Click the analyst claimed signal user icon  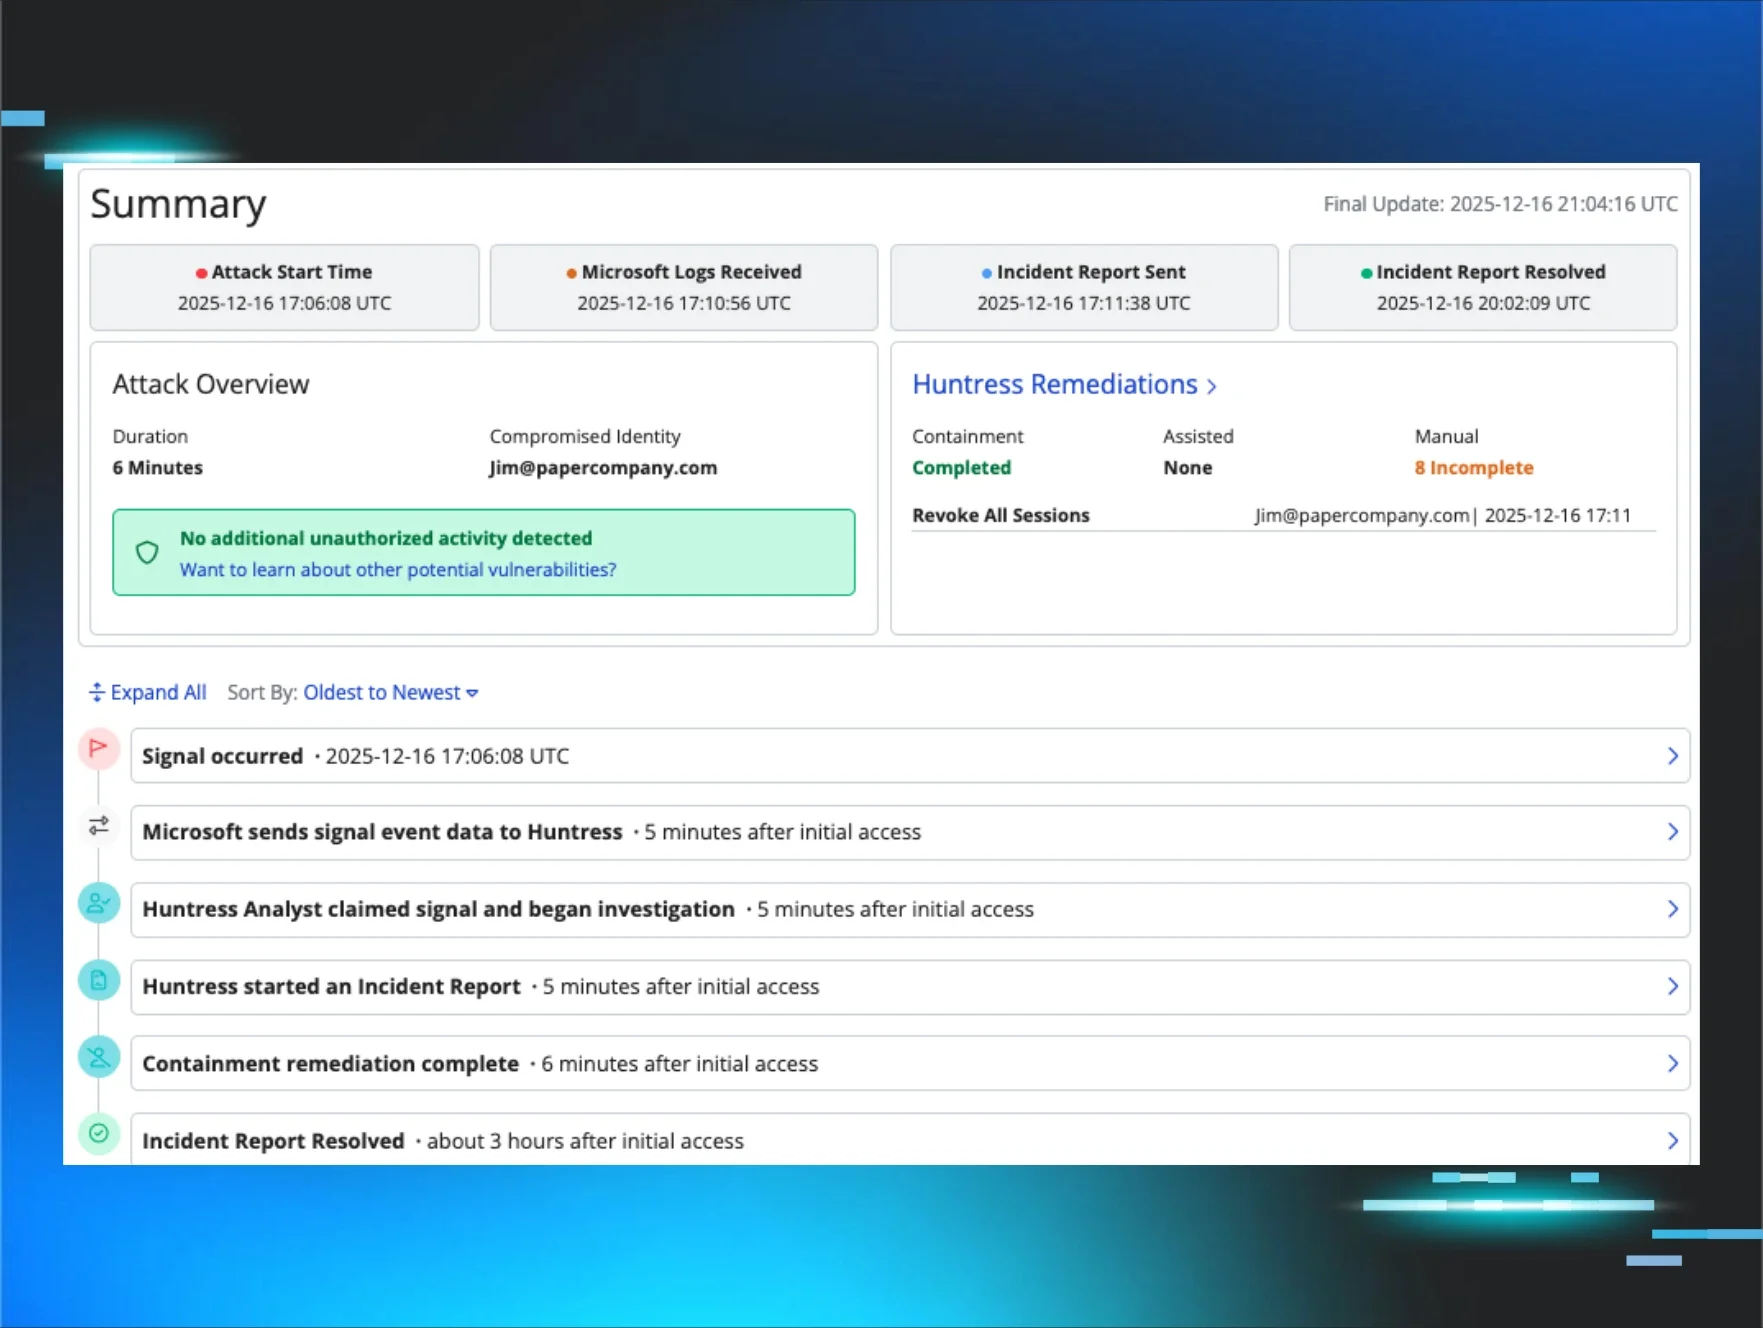tap(98, 904)
